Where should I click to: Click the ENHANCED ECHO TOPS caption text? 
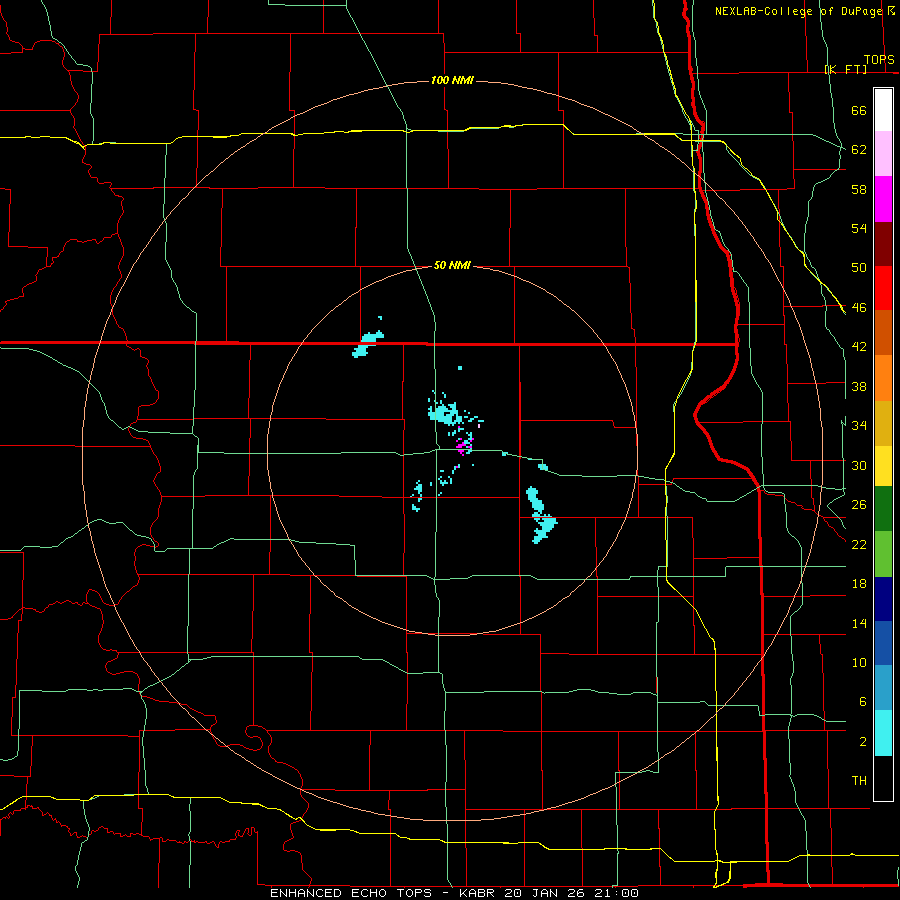(351, 893)
